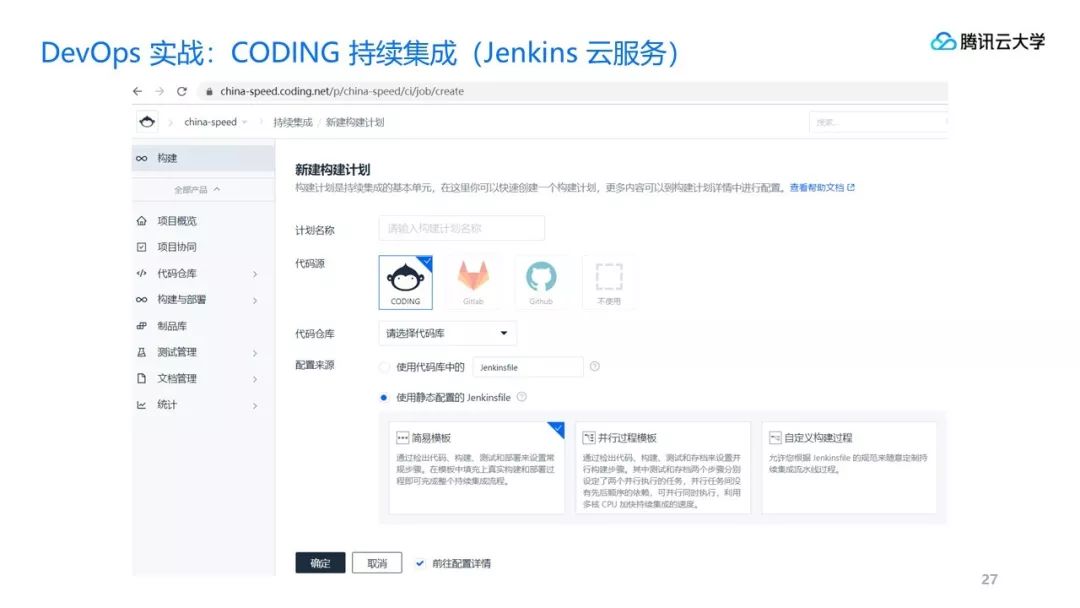Click the 文档管理 file icon

[141, 378]
